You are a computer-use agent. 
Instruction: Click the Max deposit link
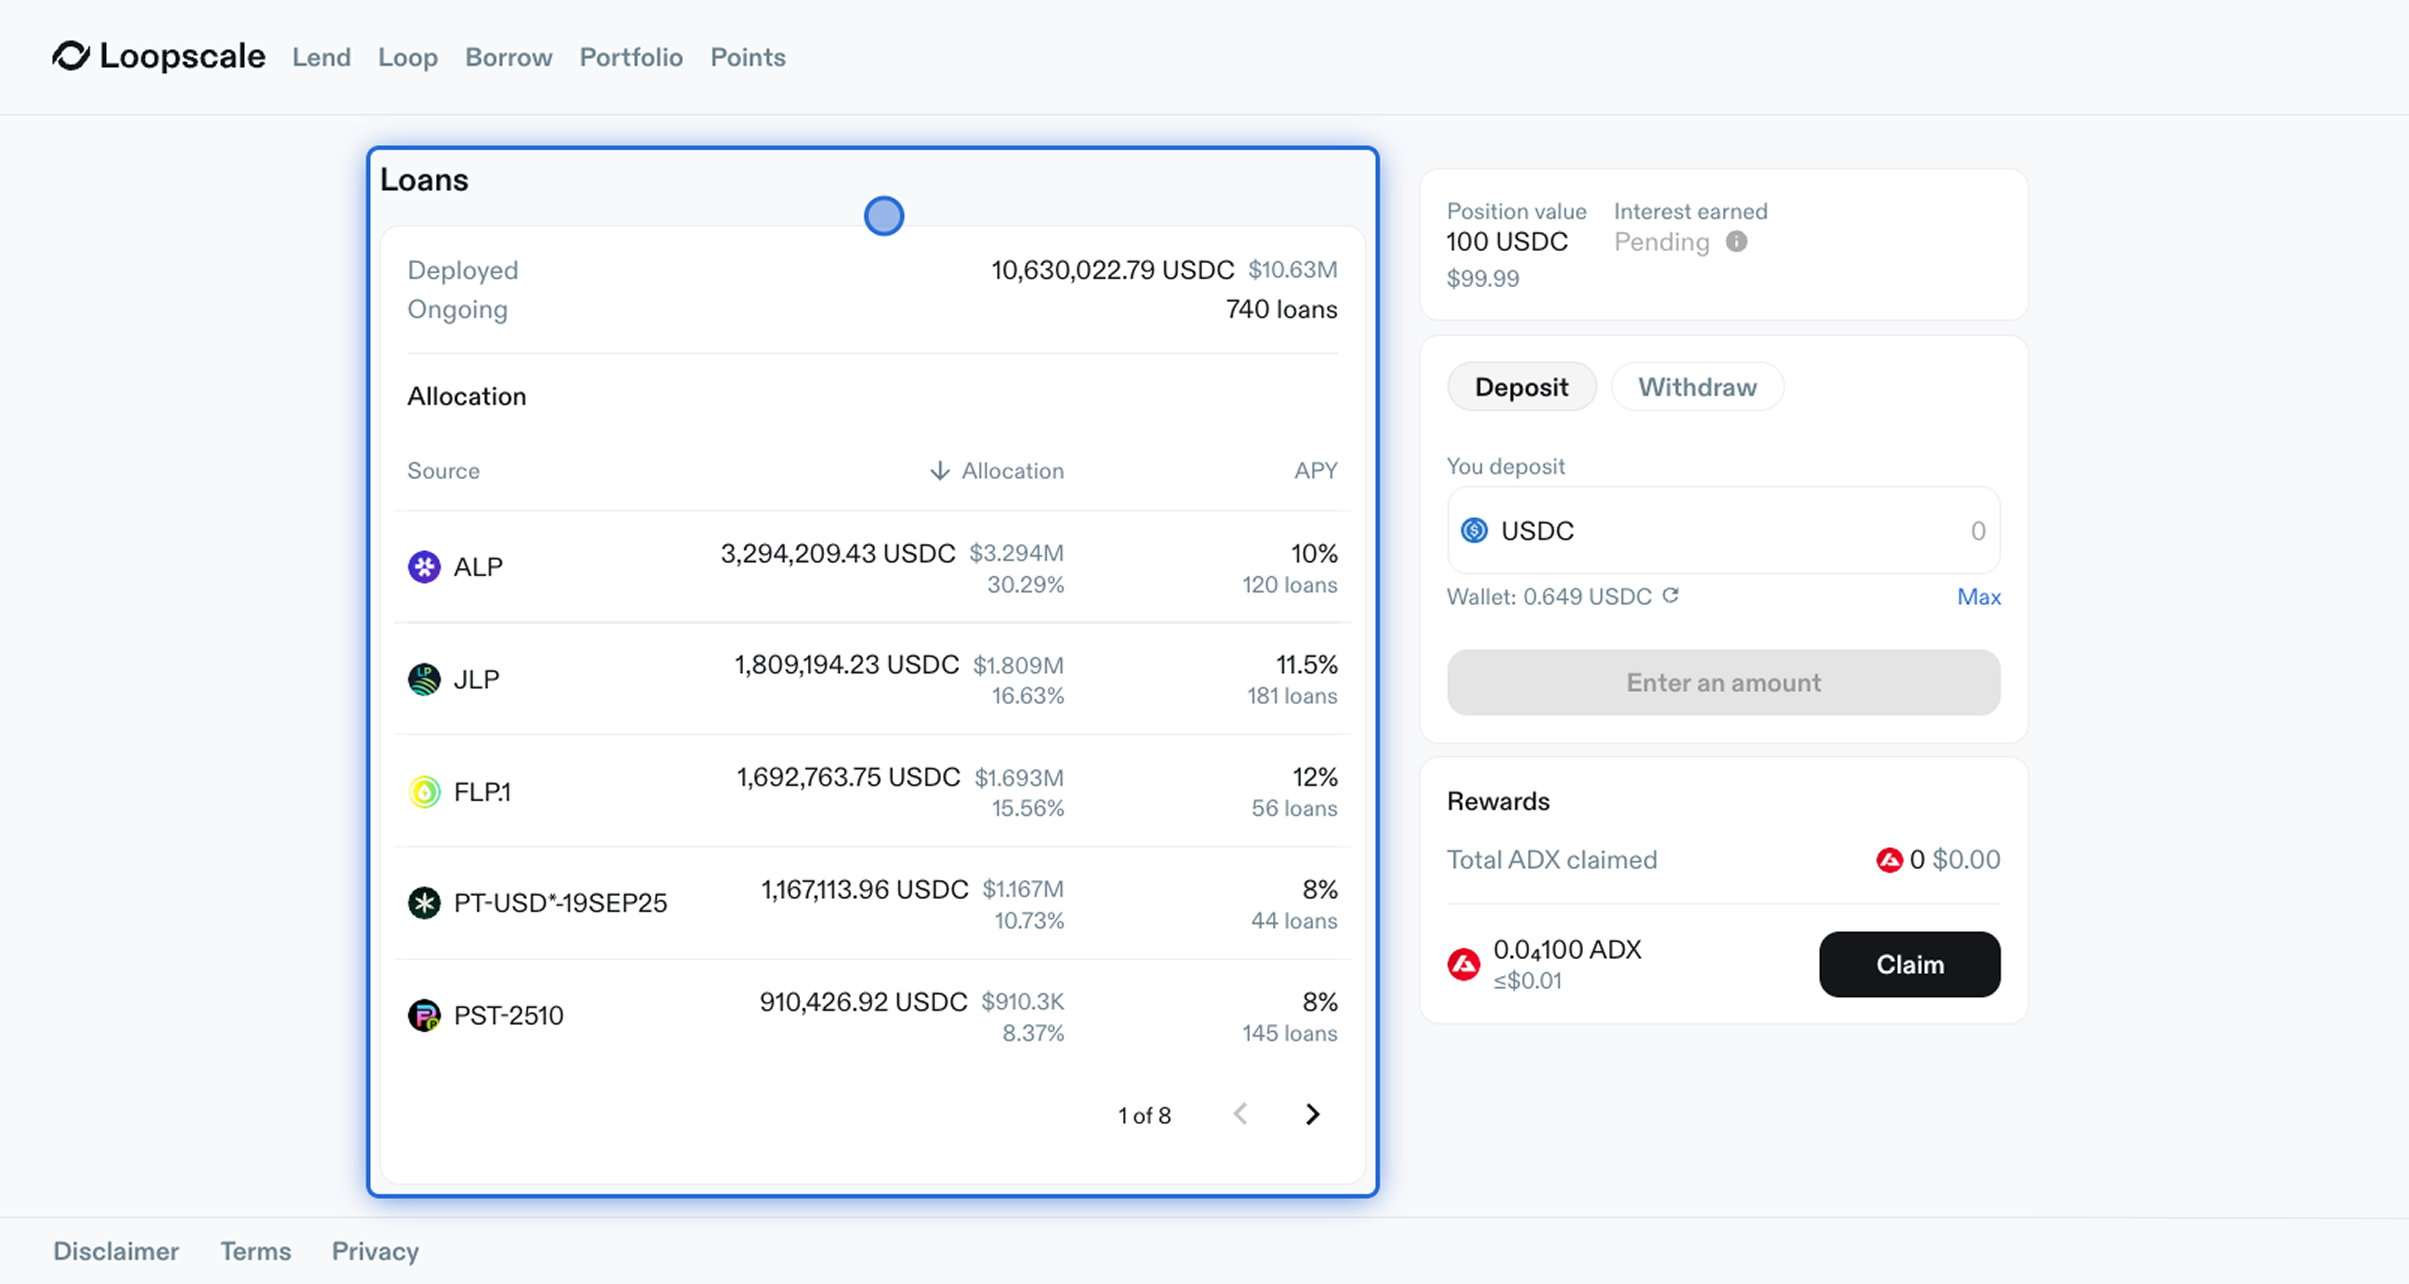coord(1978,597)
